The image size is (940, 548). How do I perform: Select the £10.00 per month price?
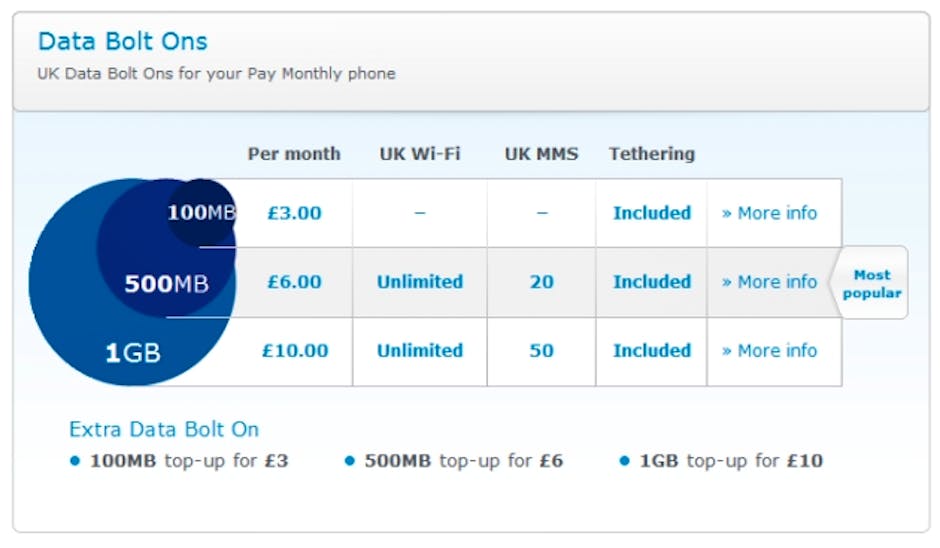point(294,351)
